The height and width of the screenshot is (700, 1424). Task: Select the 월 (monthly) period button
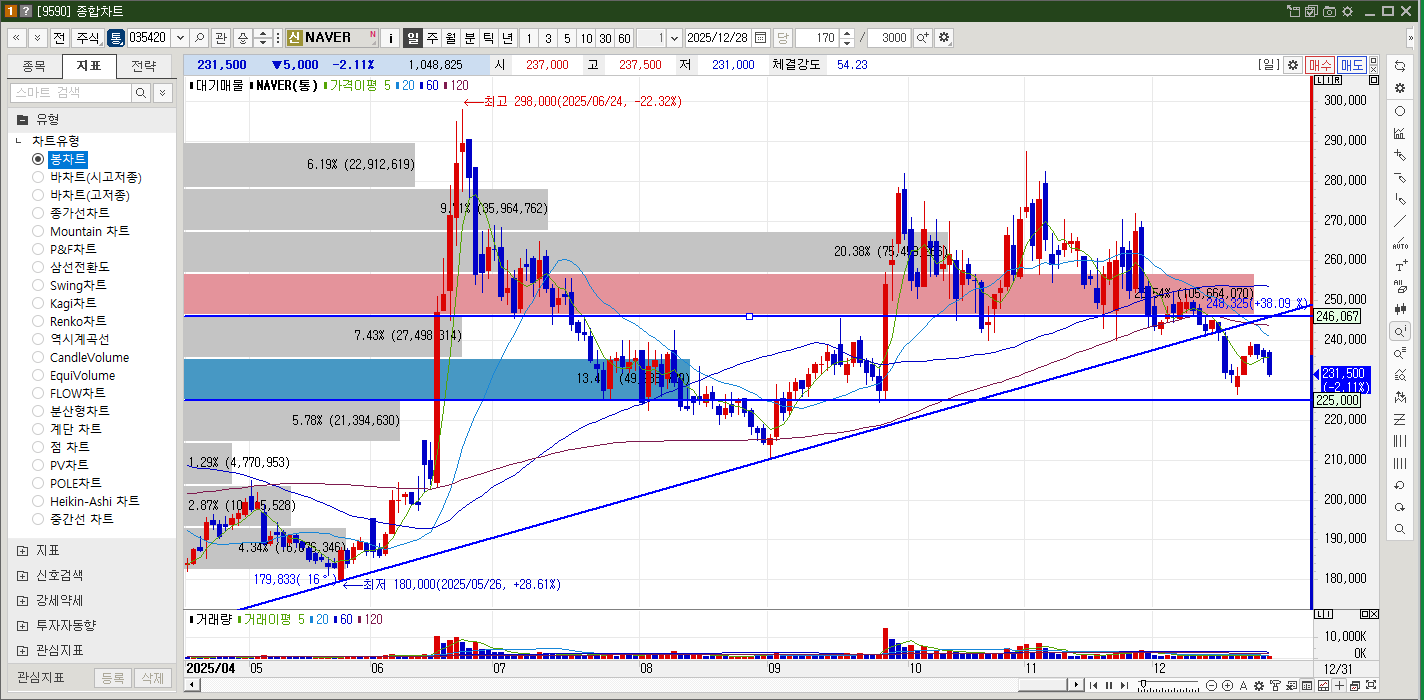451,38
